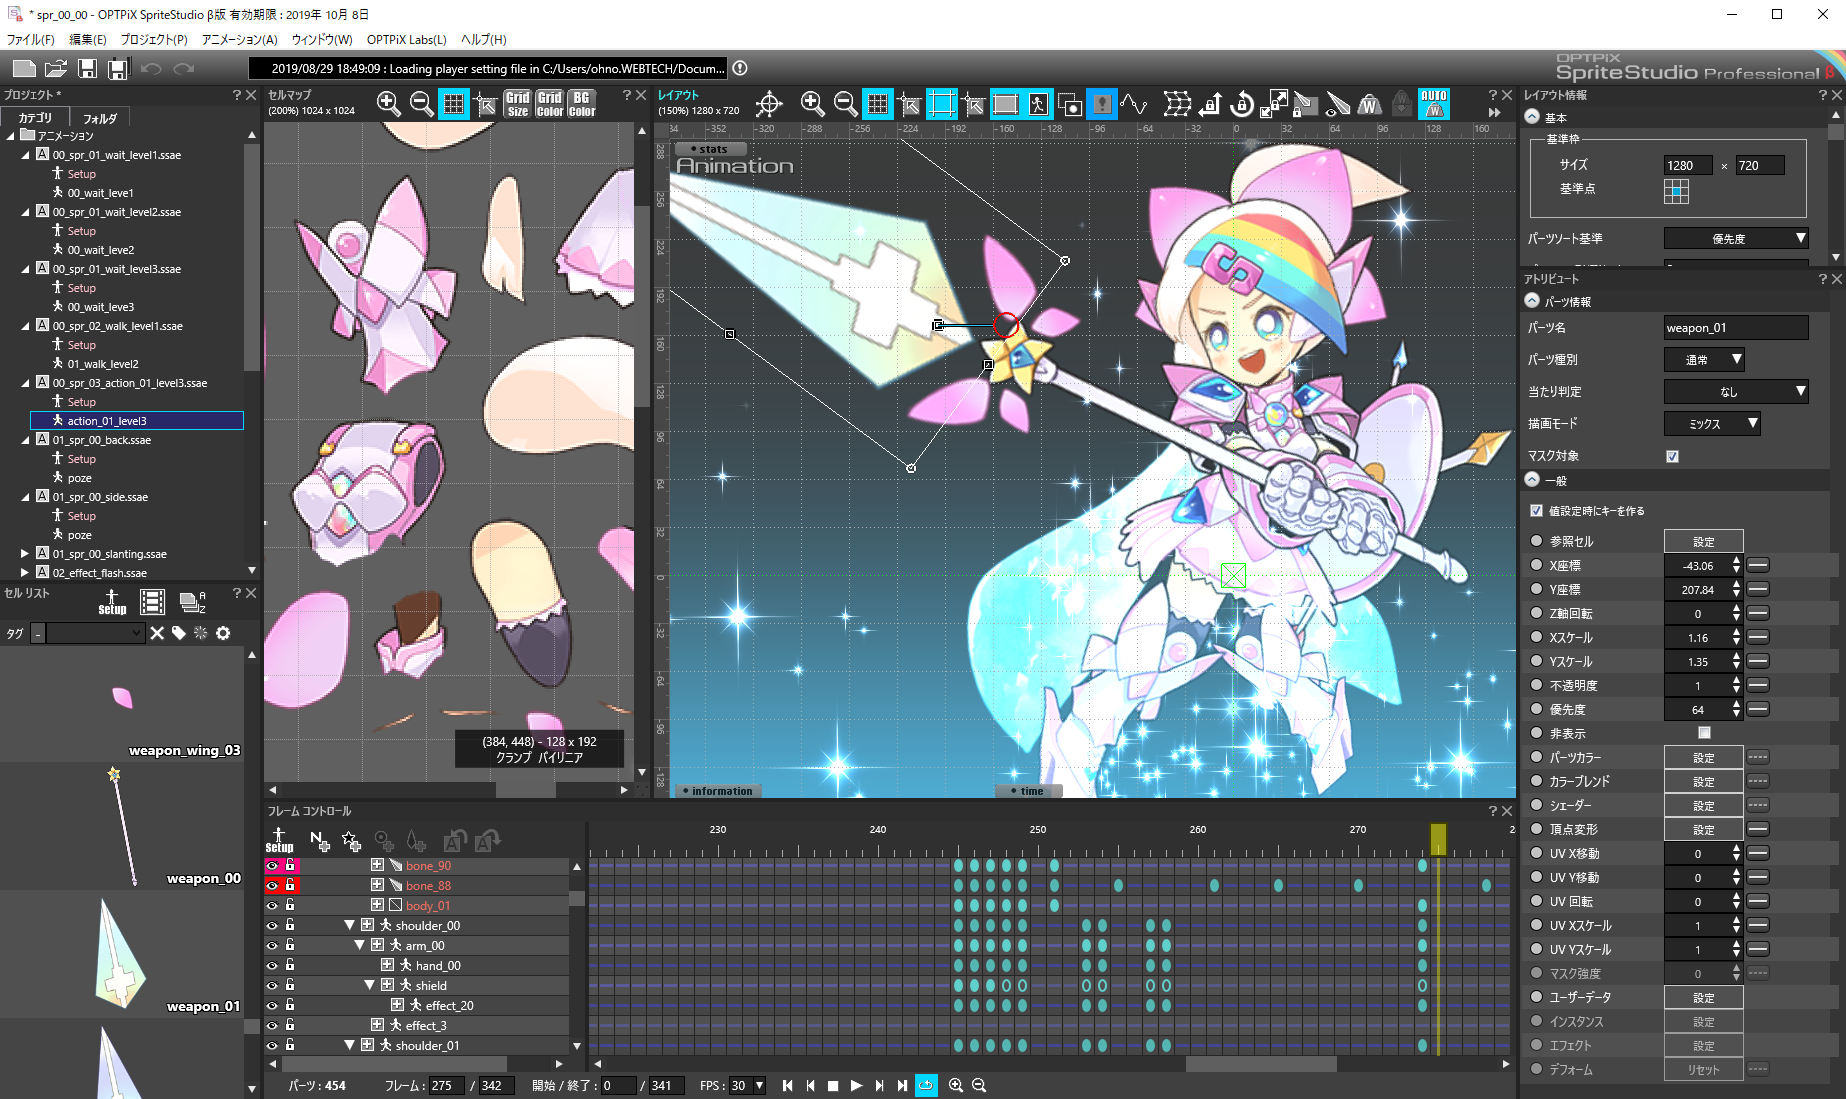Click the gear icon in cell list tag bar
The image size is (1846, 1099).
tap(223, 633)
